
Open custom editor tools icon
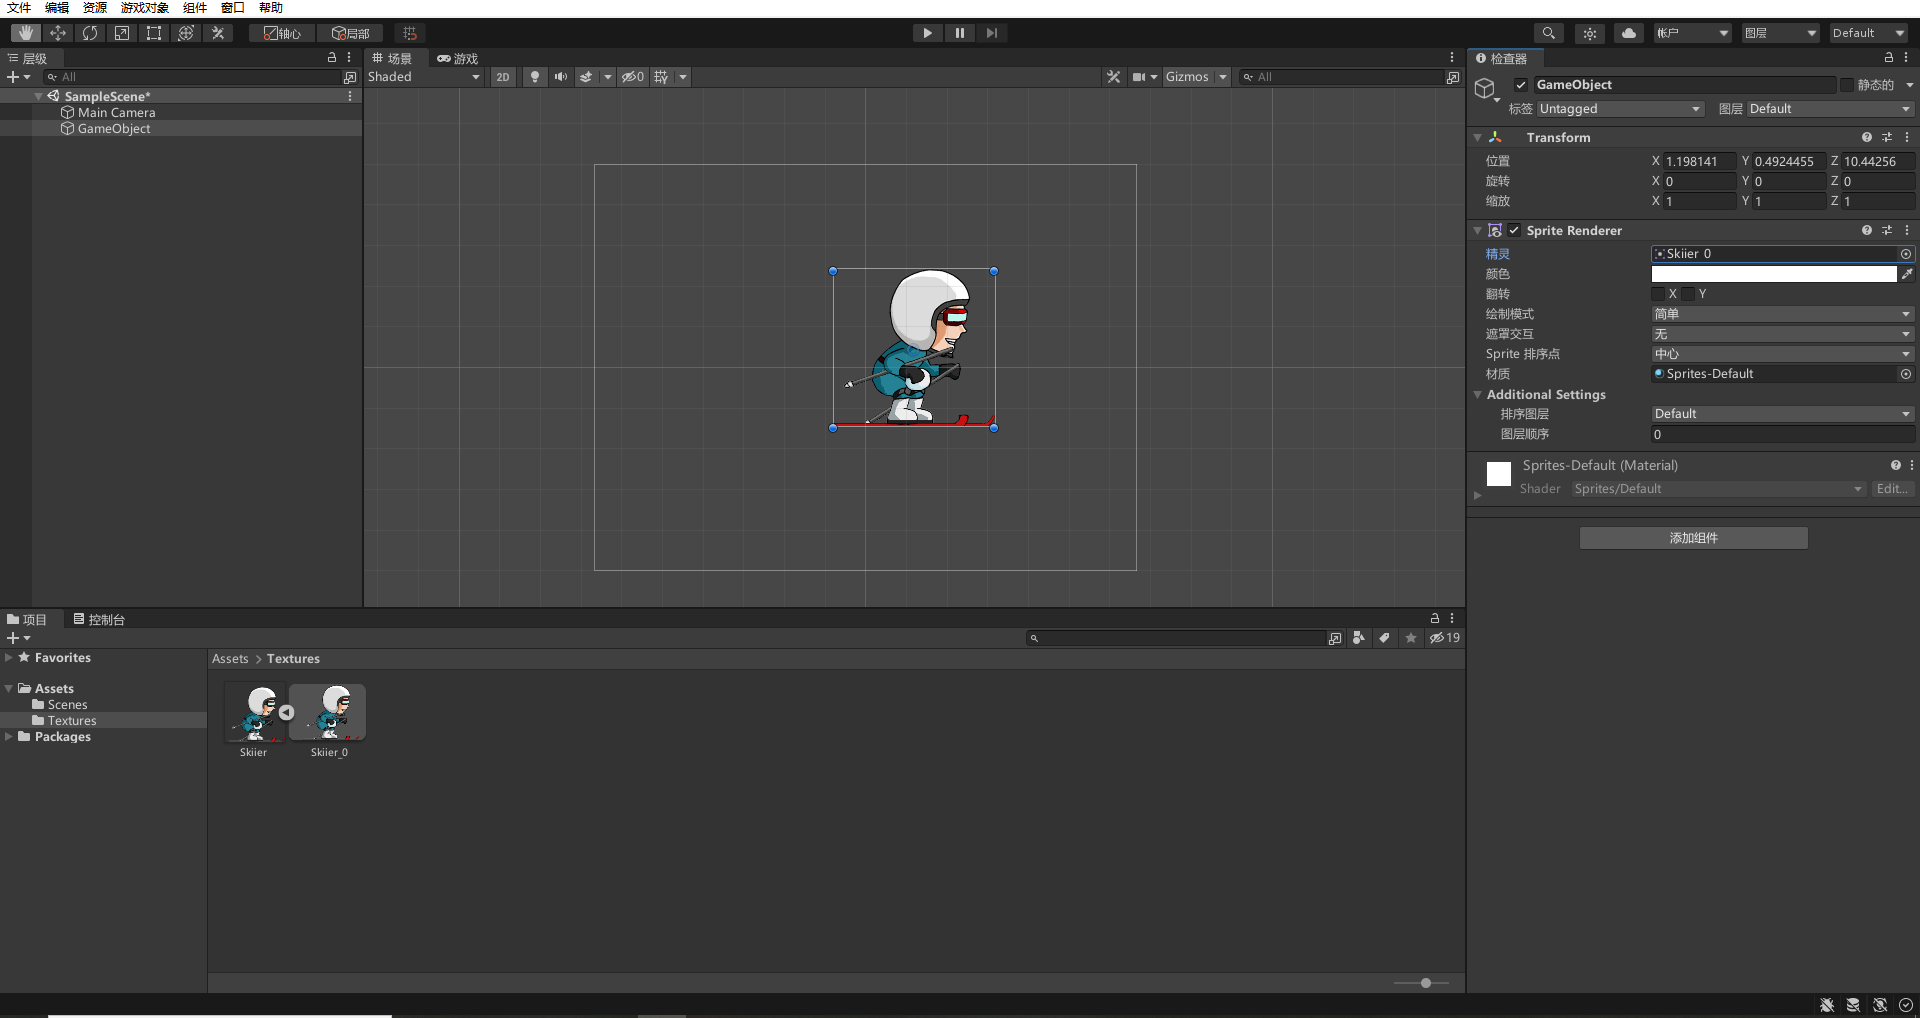218,33
